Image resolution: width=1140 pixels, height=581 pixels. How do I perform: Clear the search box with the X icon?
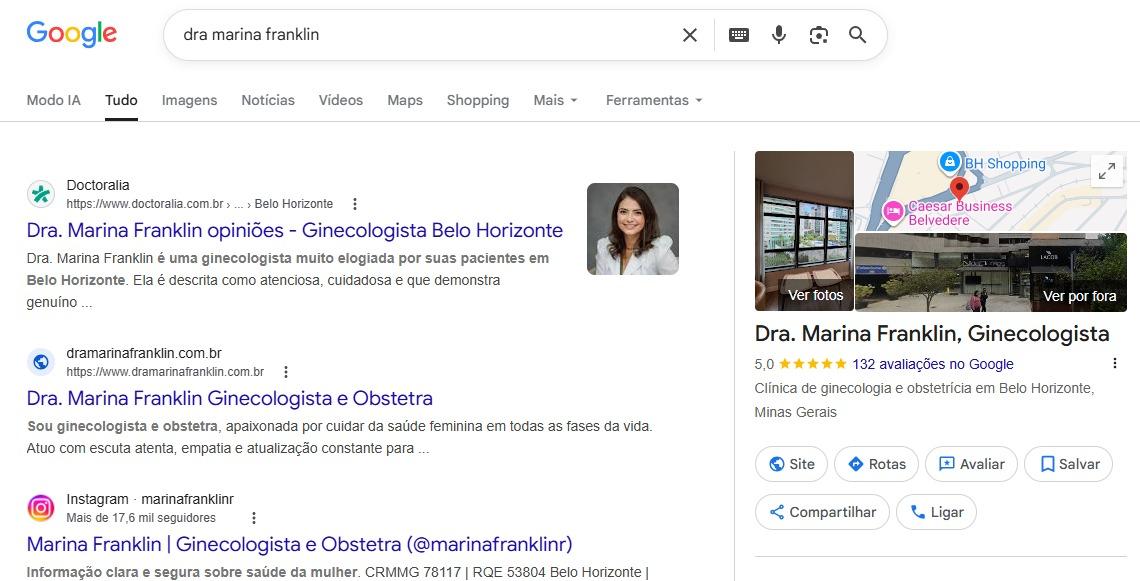689,35
